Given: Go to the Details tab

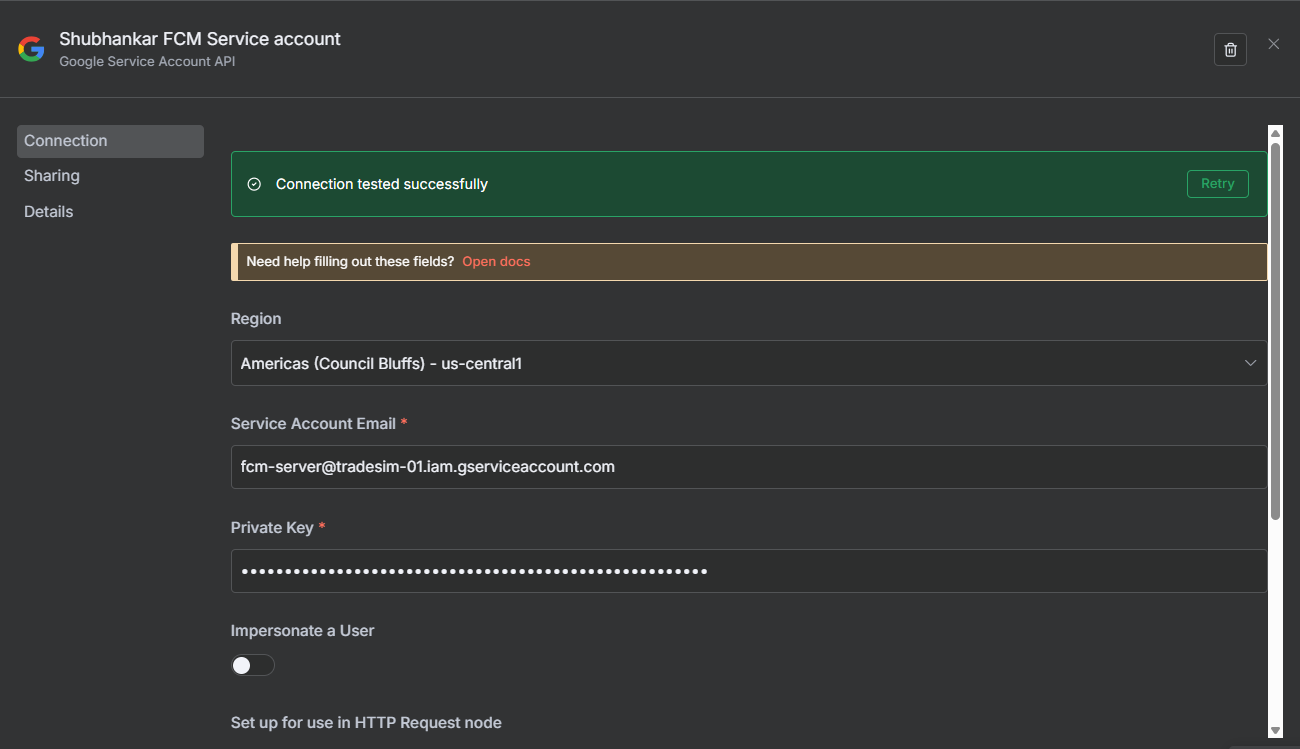Looking at the screenshot, I should tap(49, 212).
